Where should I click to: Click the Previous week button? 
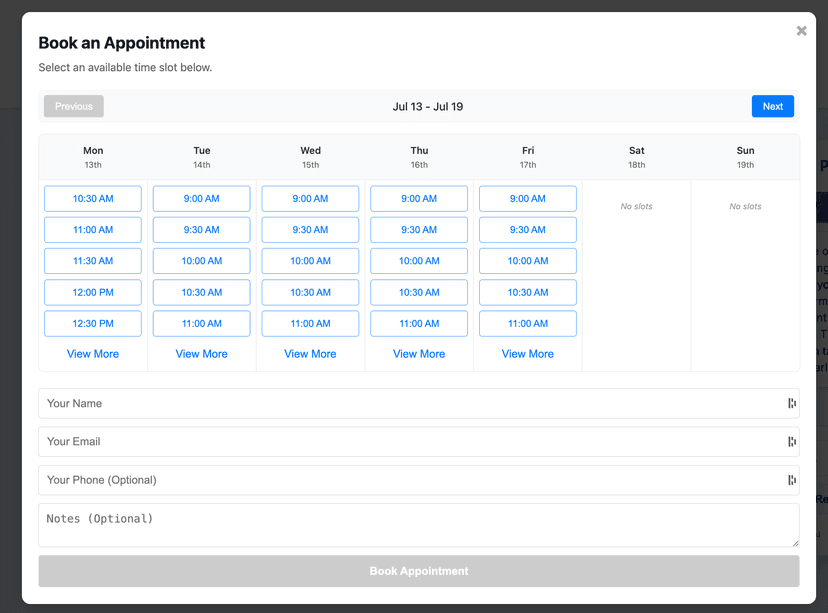[x=74, y=106]
